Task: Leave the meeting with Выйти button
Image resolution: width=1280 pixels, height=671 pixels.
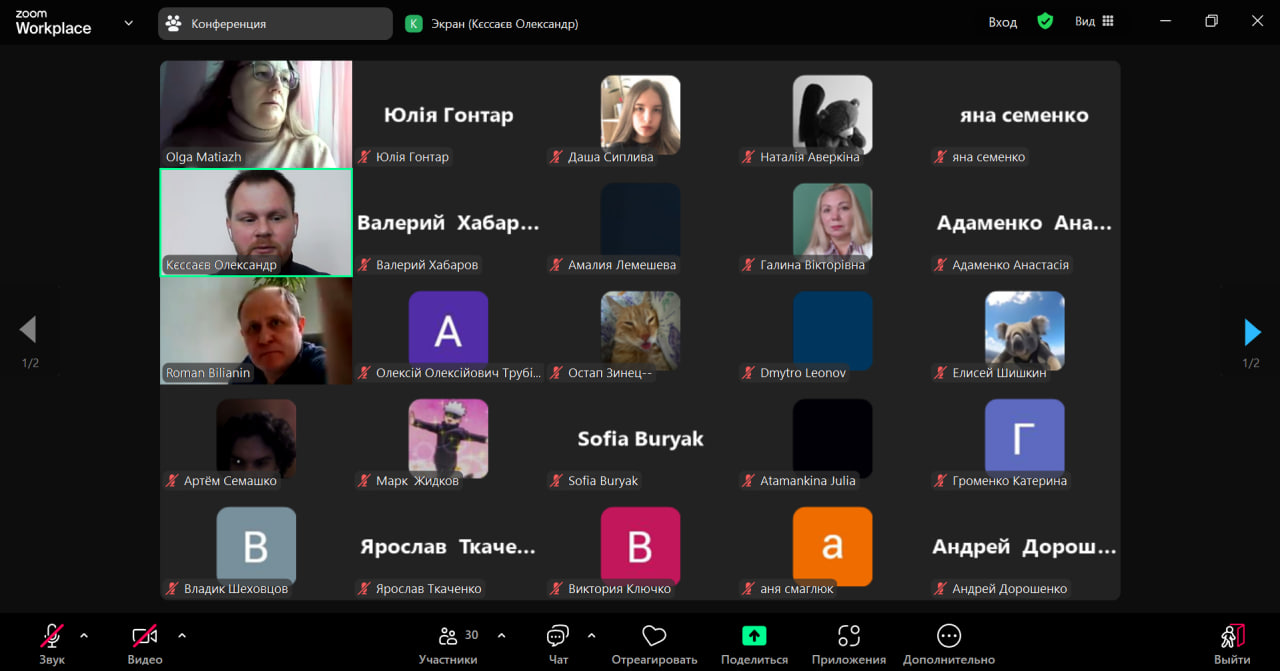Action: pyautogui.click(x=1232, y=644)
